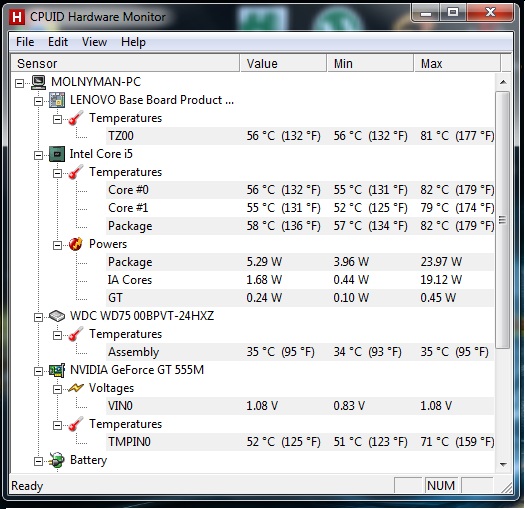Select the IA Cores power row
This screenshot has width=525, height=509.
300,280
